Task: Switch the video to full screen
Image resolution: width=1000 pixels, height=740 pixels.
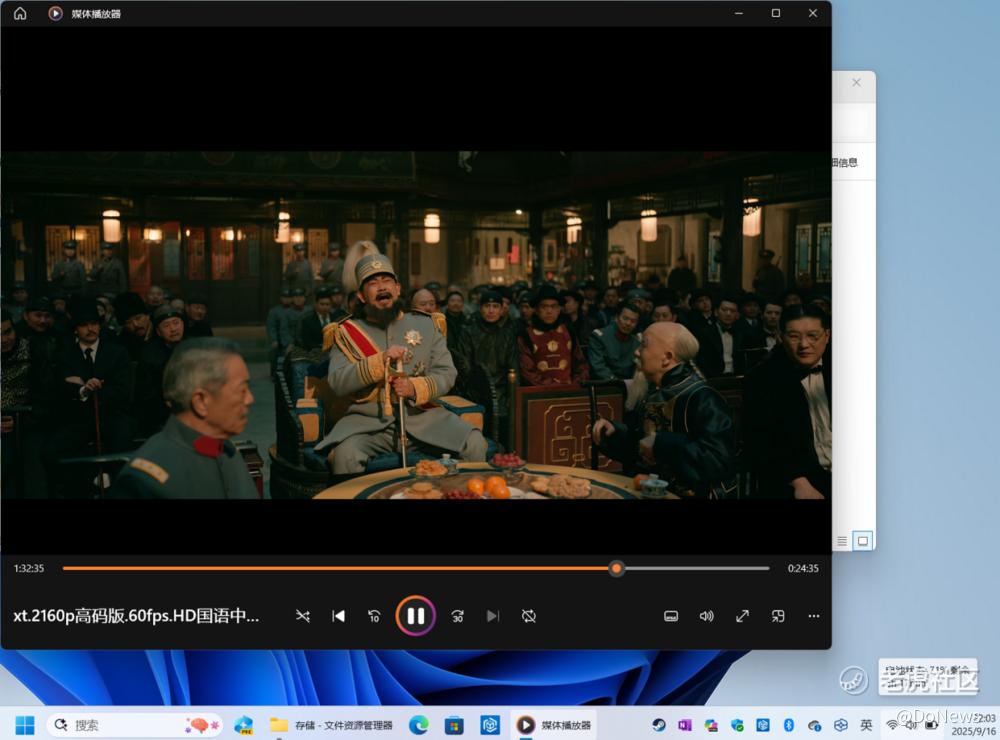Action: [742, 616]
